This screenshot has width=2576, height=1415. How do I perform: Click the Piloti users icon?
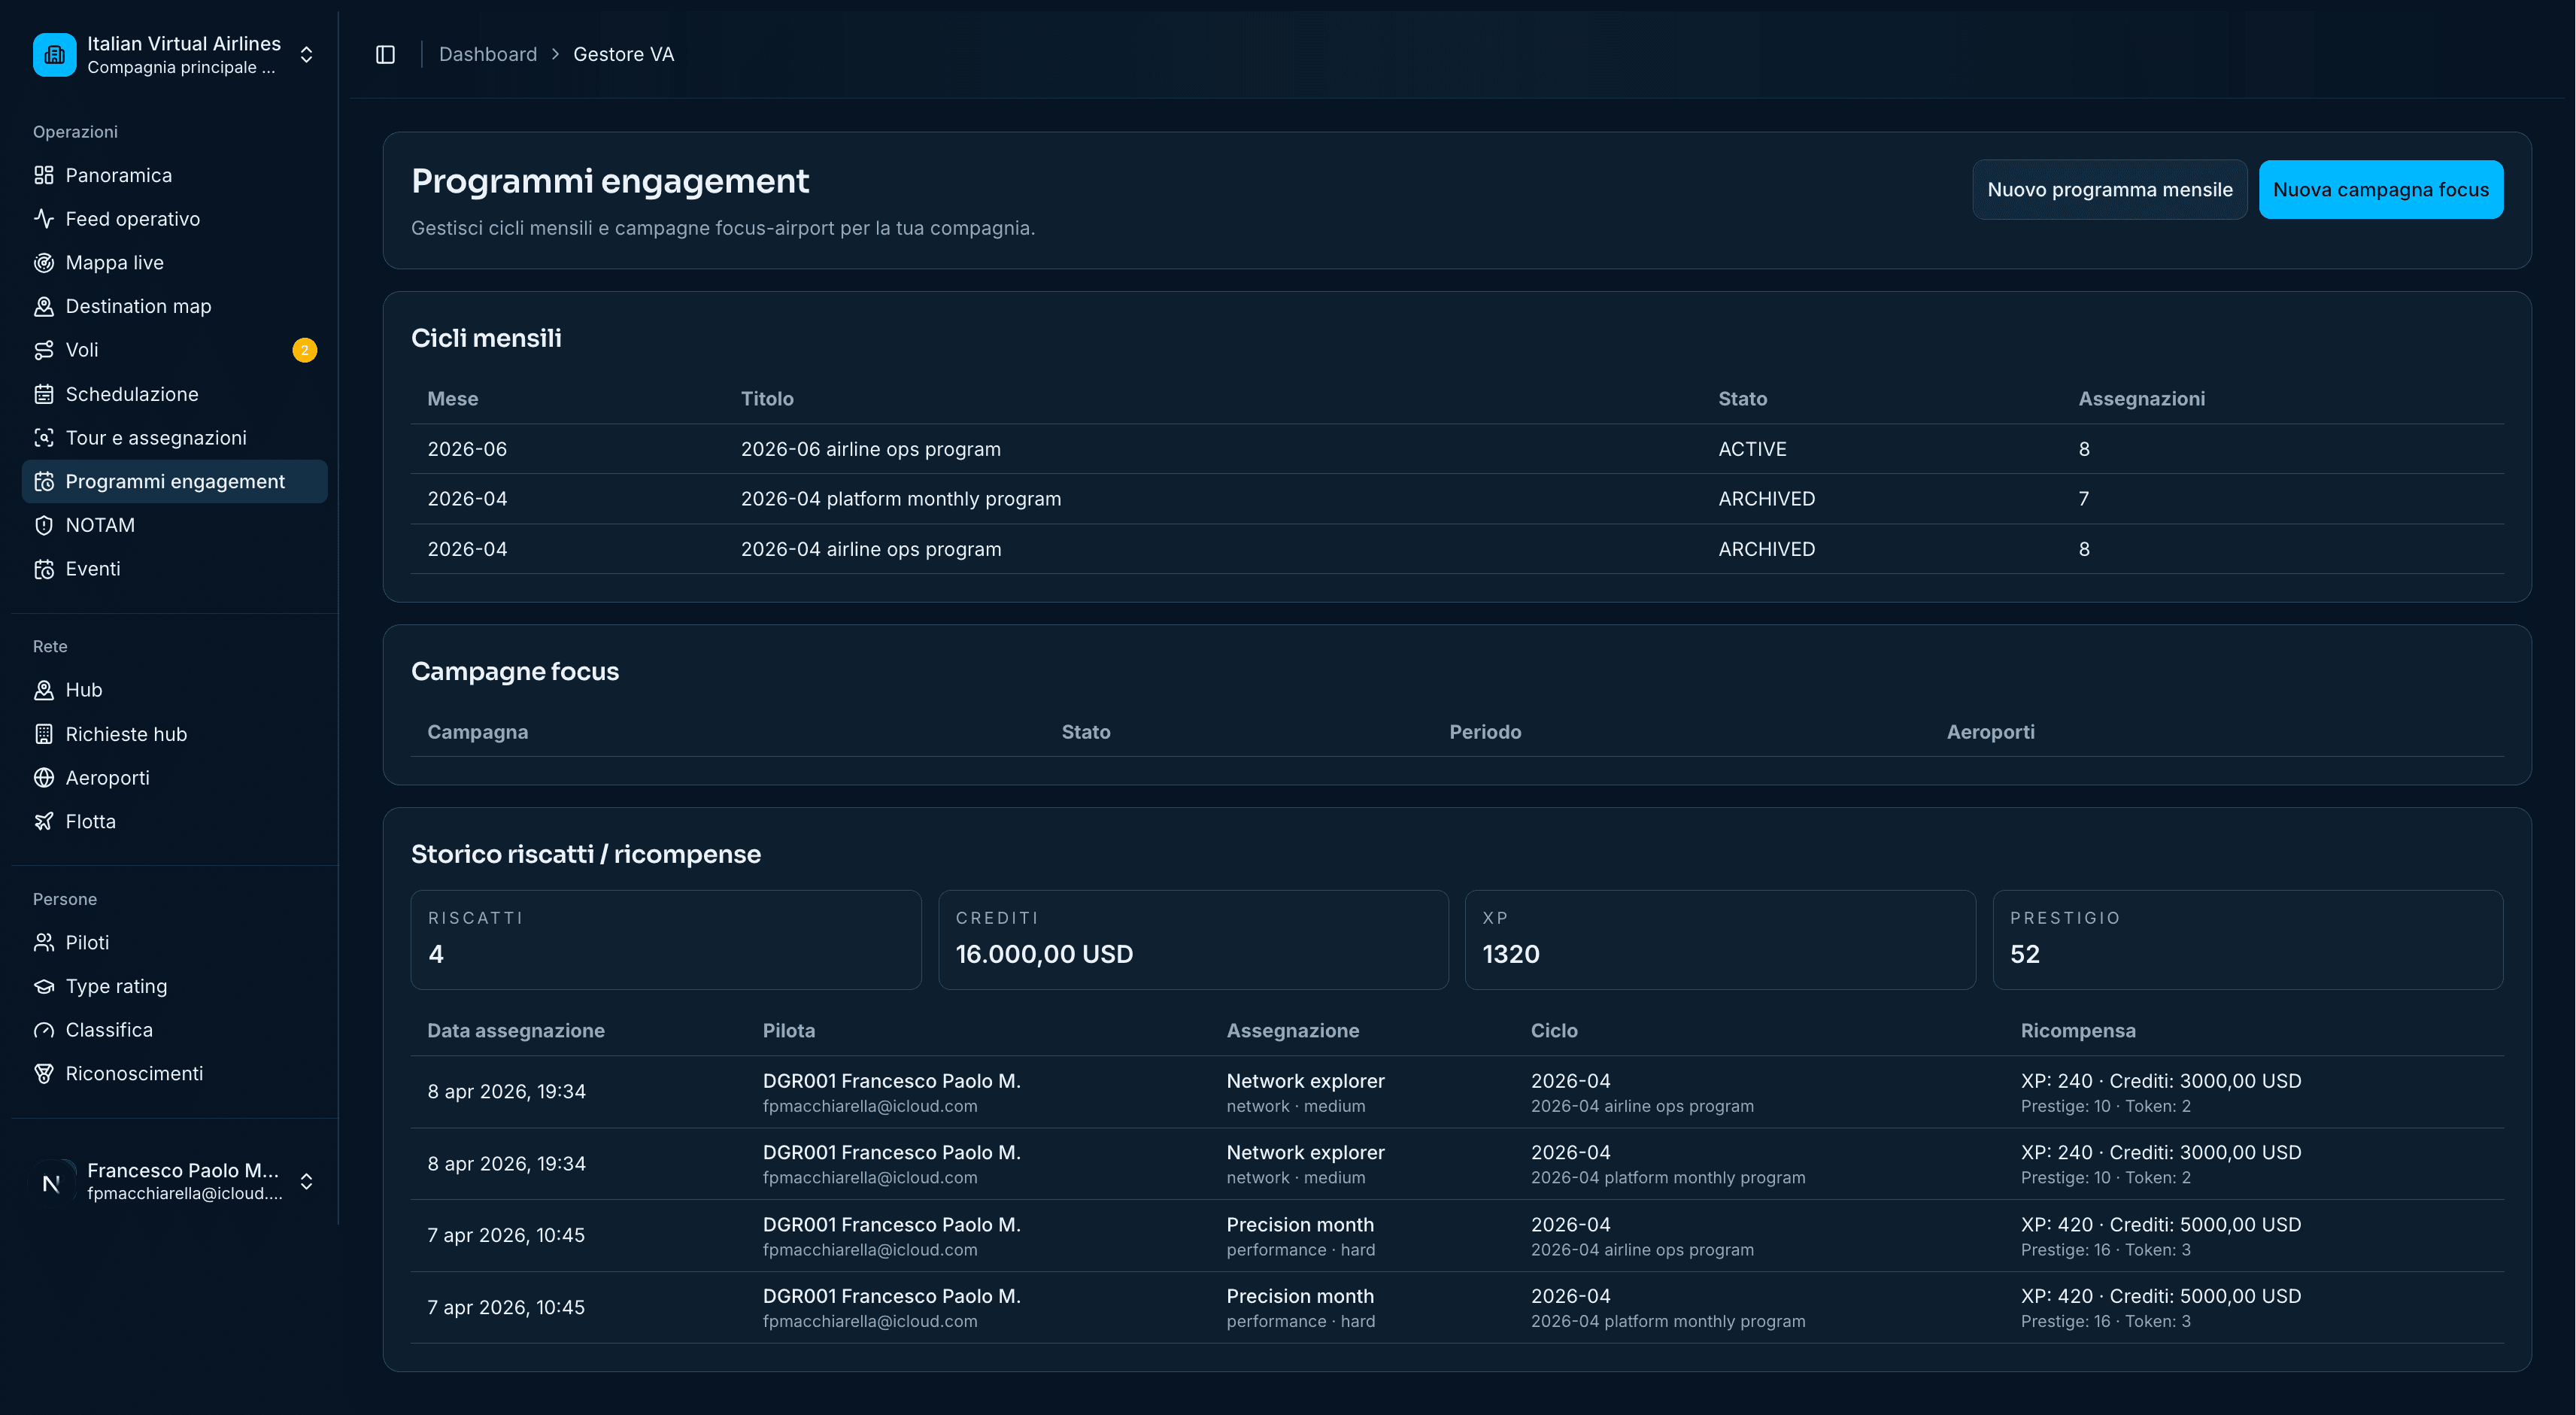[44, 943]
